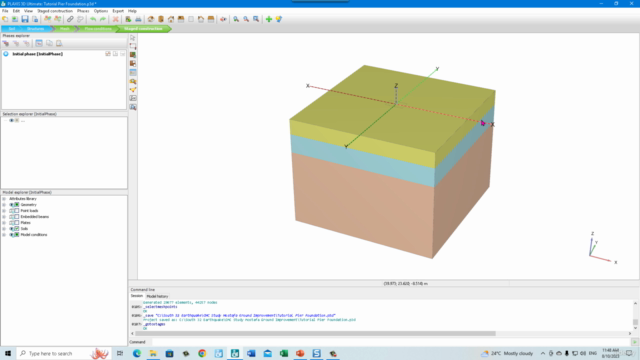The width and height of the screenshot is (640, 360).
Task: Select the rectangle multi-select tool
Action: [133, 46]
